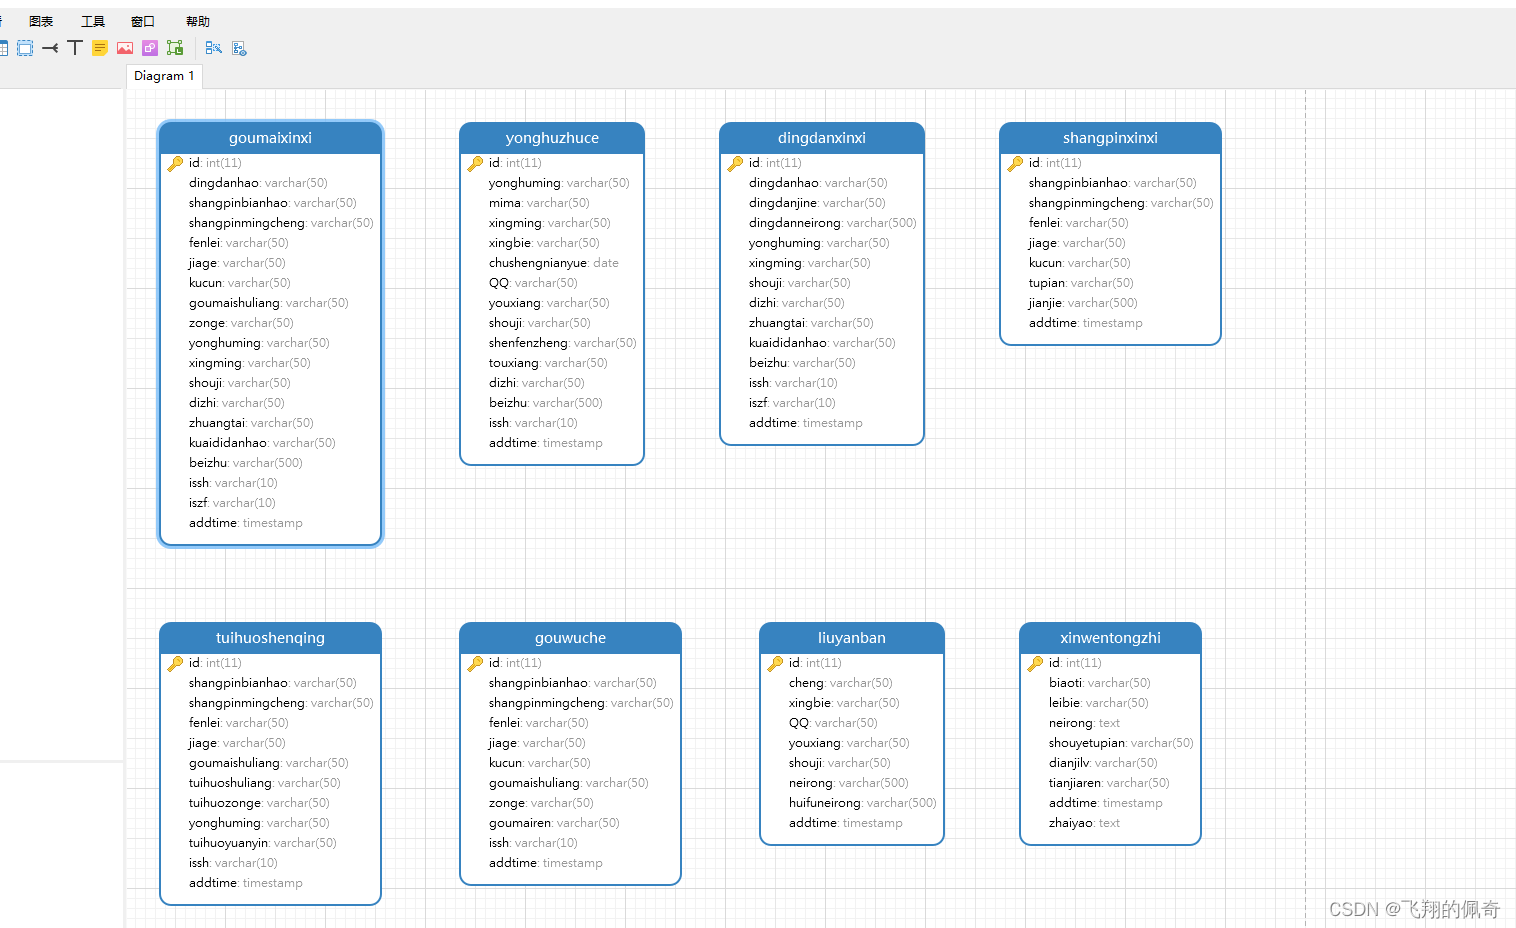The height and width of the screenshot is (928, 1516).
Task: Click mima field in yonghuzhuce table
Action: pos(539,203)
